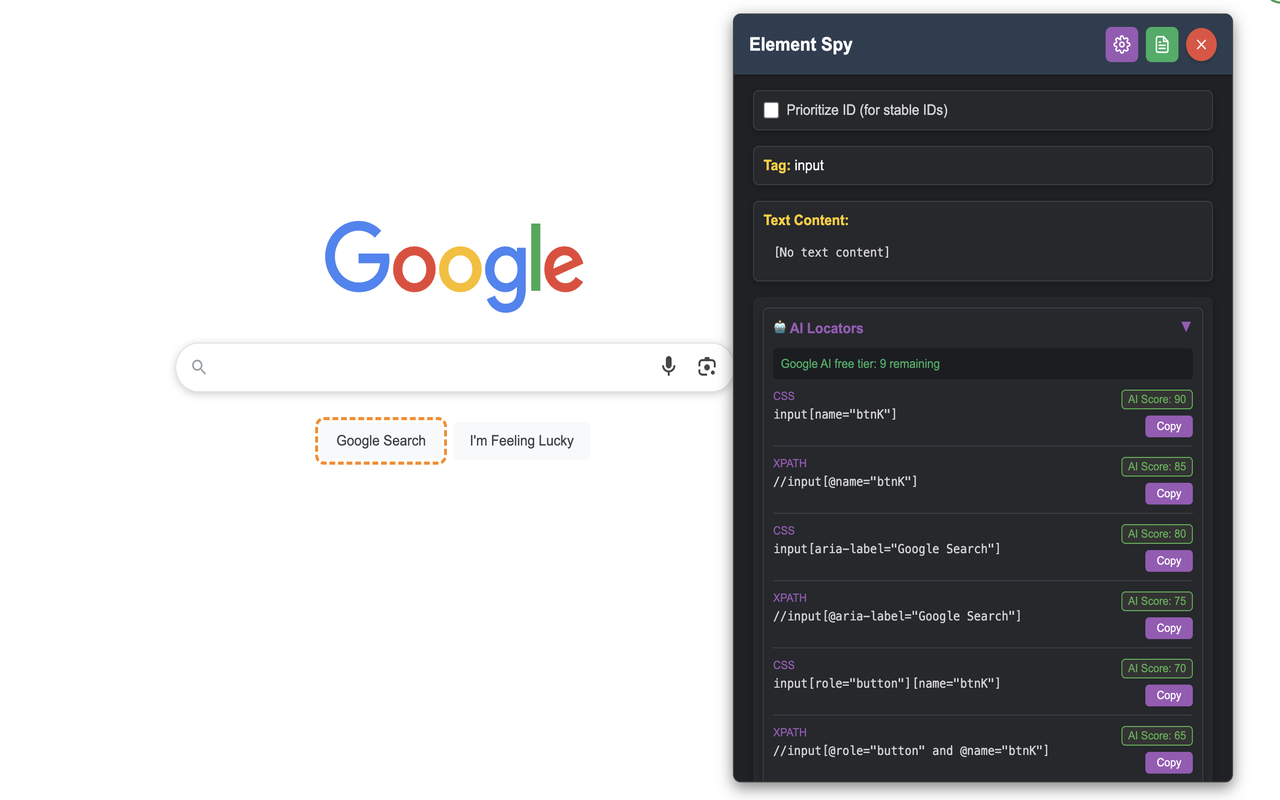This screenshot has height=800, width=1280.
Task: Click the Element Spy title
Action: click(801, 44)
